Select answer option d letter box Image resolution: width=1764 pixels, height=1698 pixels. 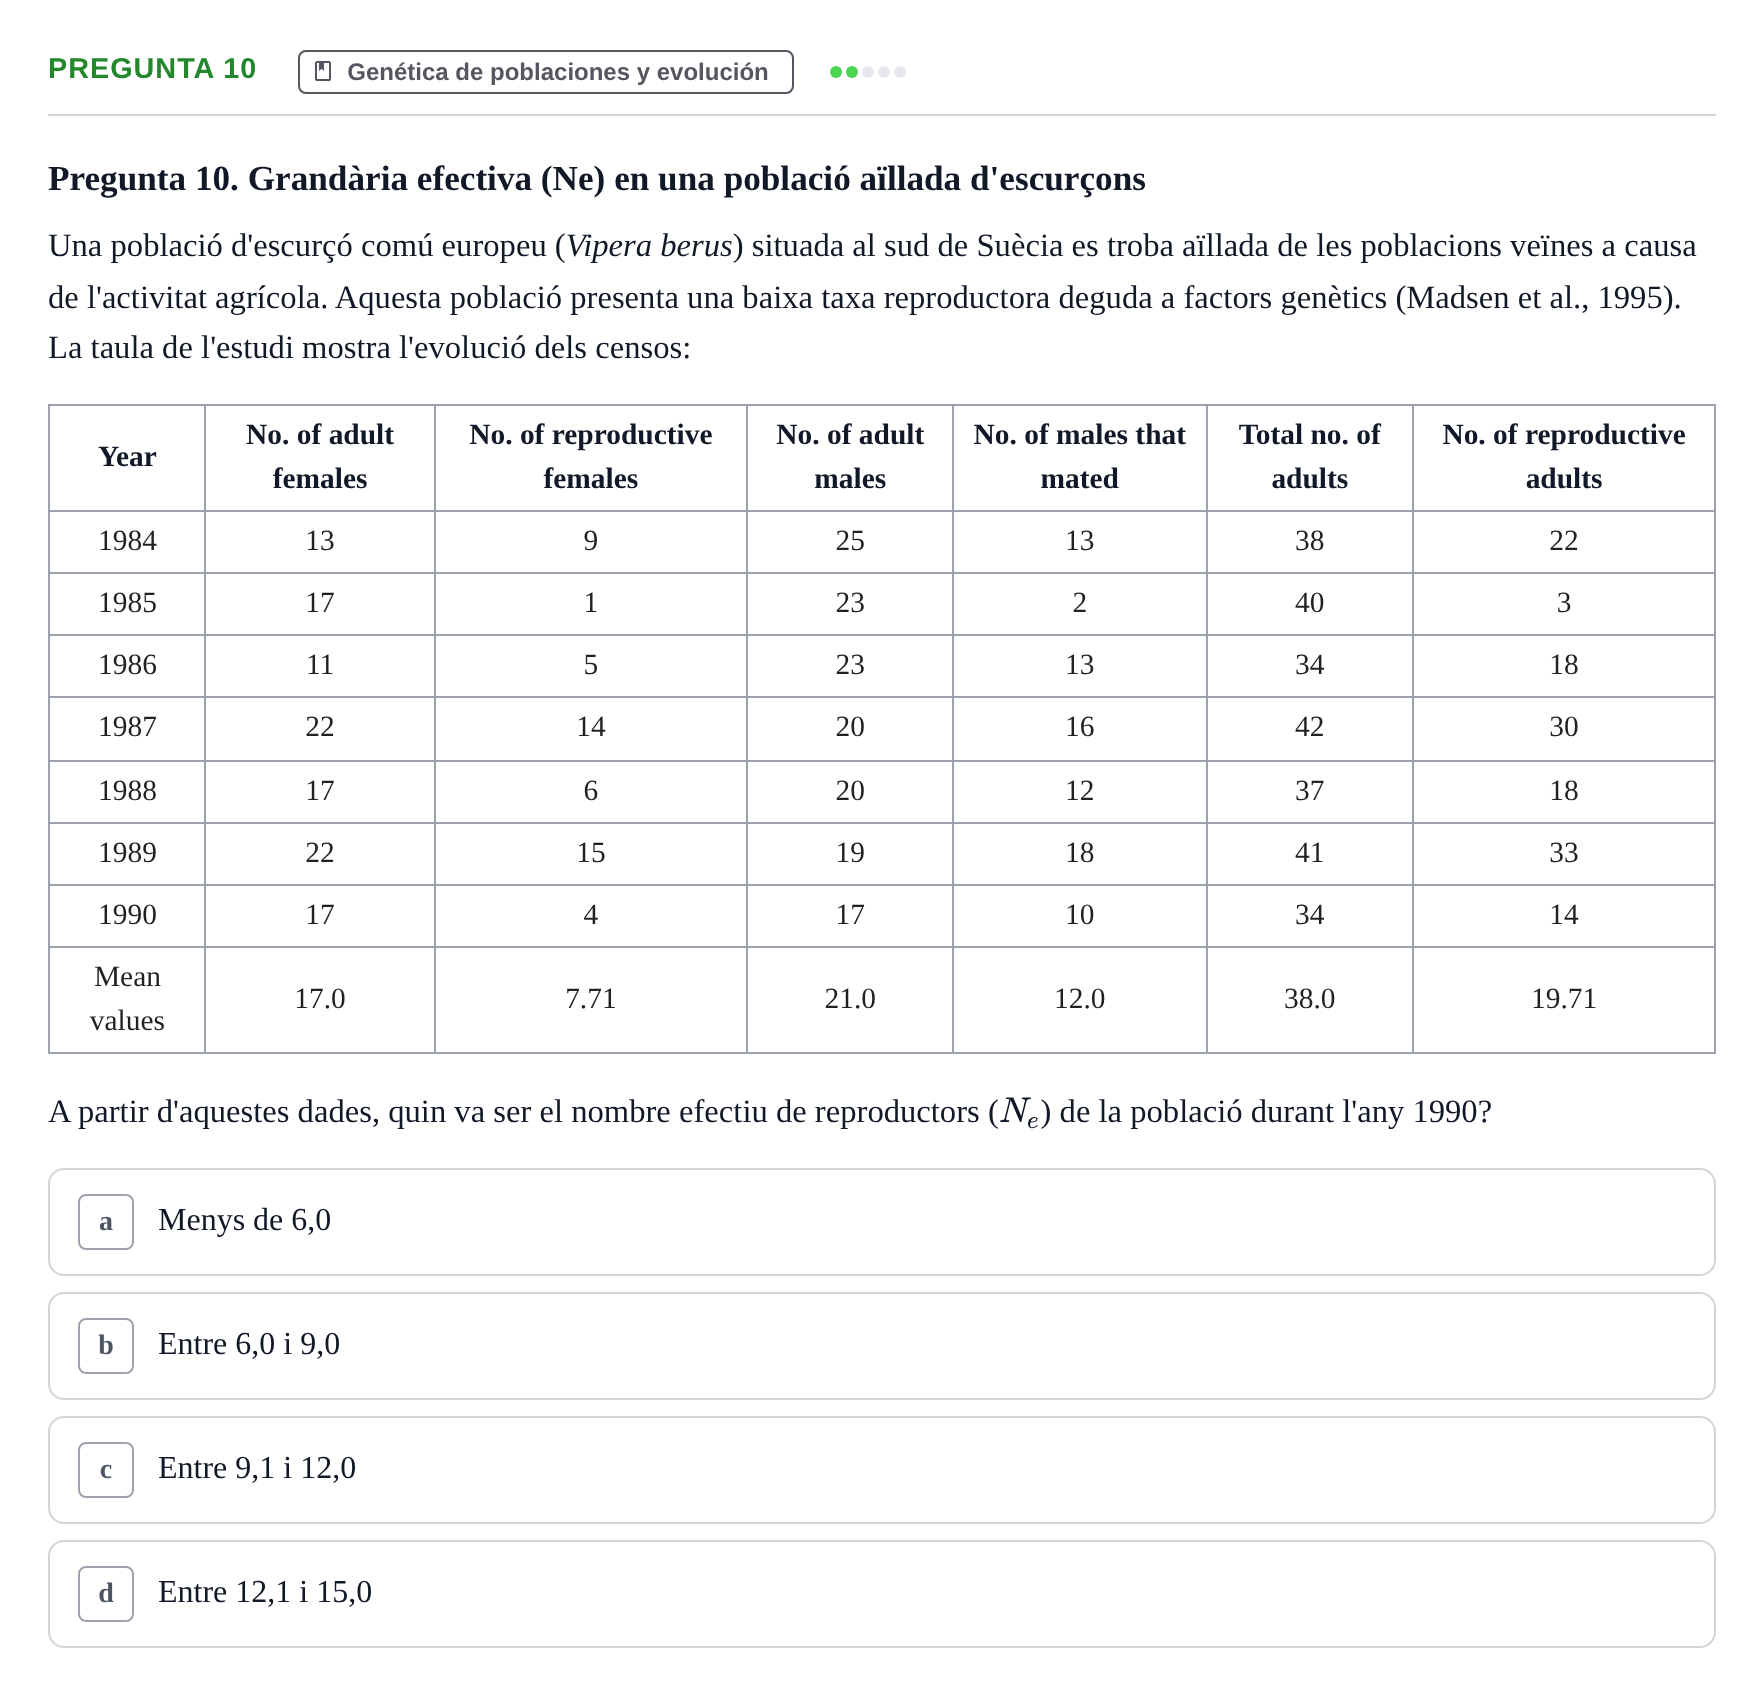tap(106, 1594)
